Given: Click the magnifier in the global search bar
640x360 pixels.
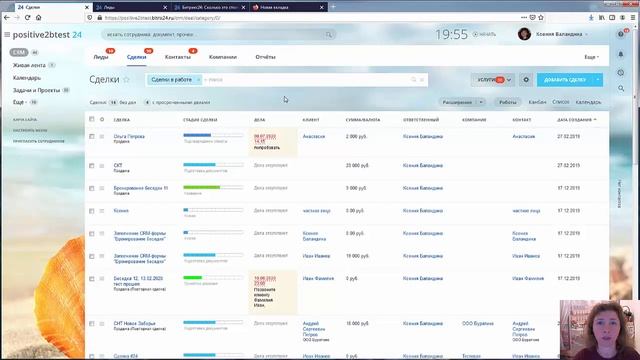Looking at the screenshot, I should 329,35.
